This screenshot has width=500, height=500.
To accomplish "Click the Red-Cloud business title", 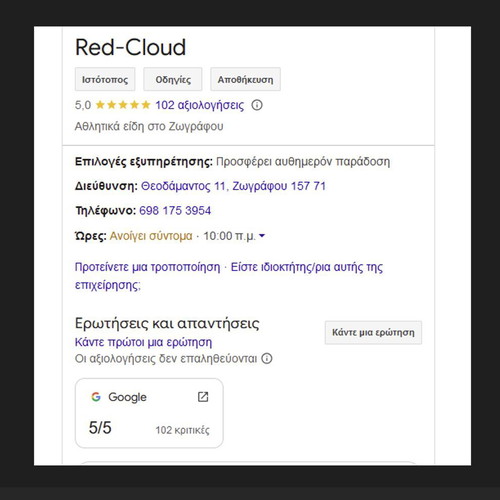I will (130, 47).
